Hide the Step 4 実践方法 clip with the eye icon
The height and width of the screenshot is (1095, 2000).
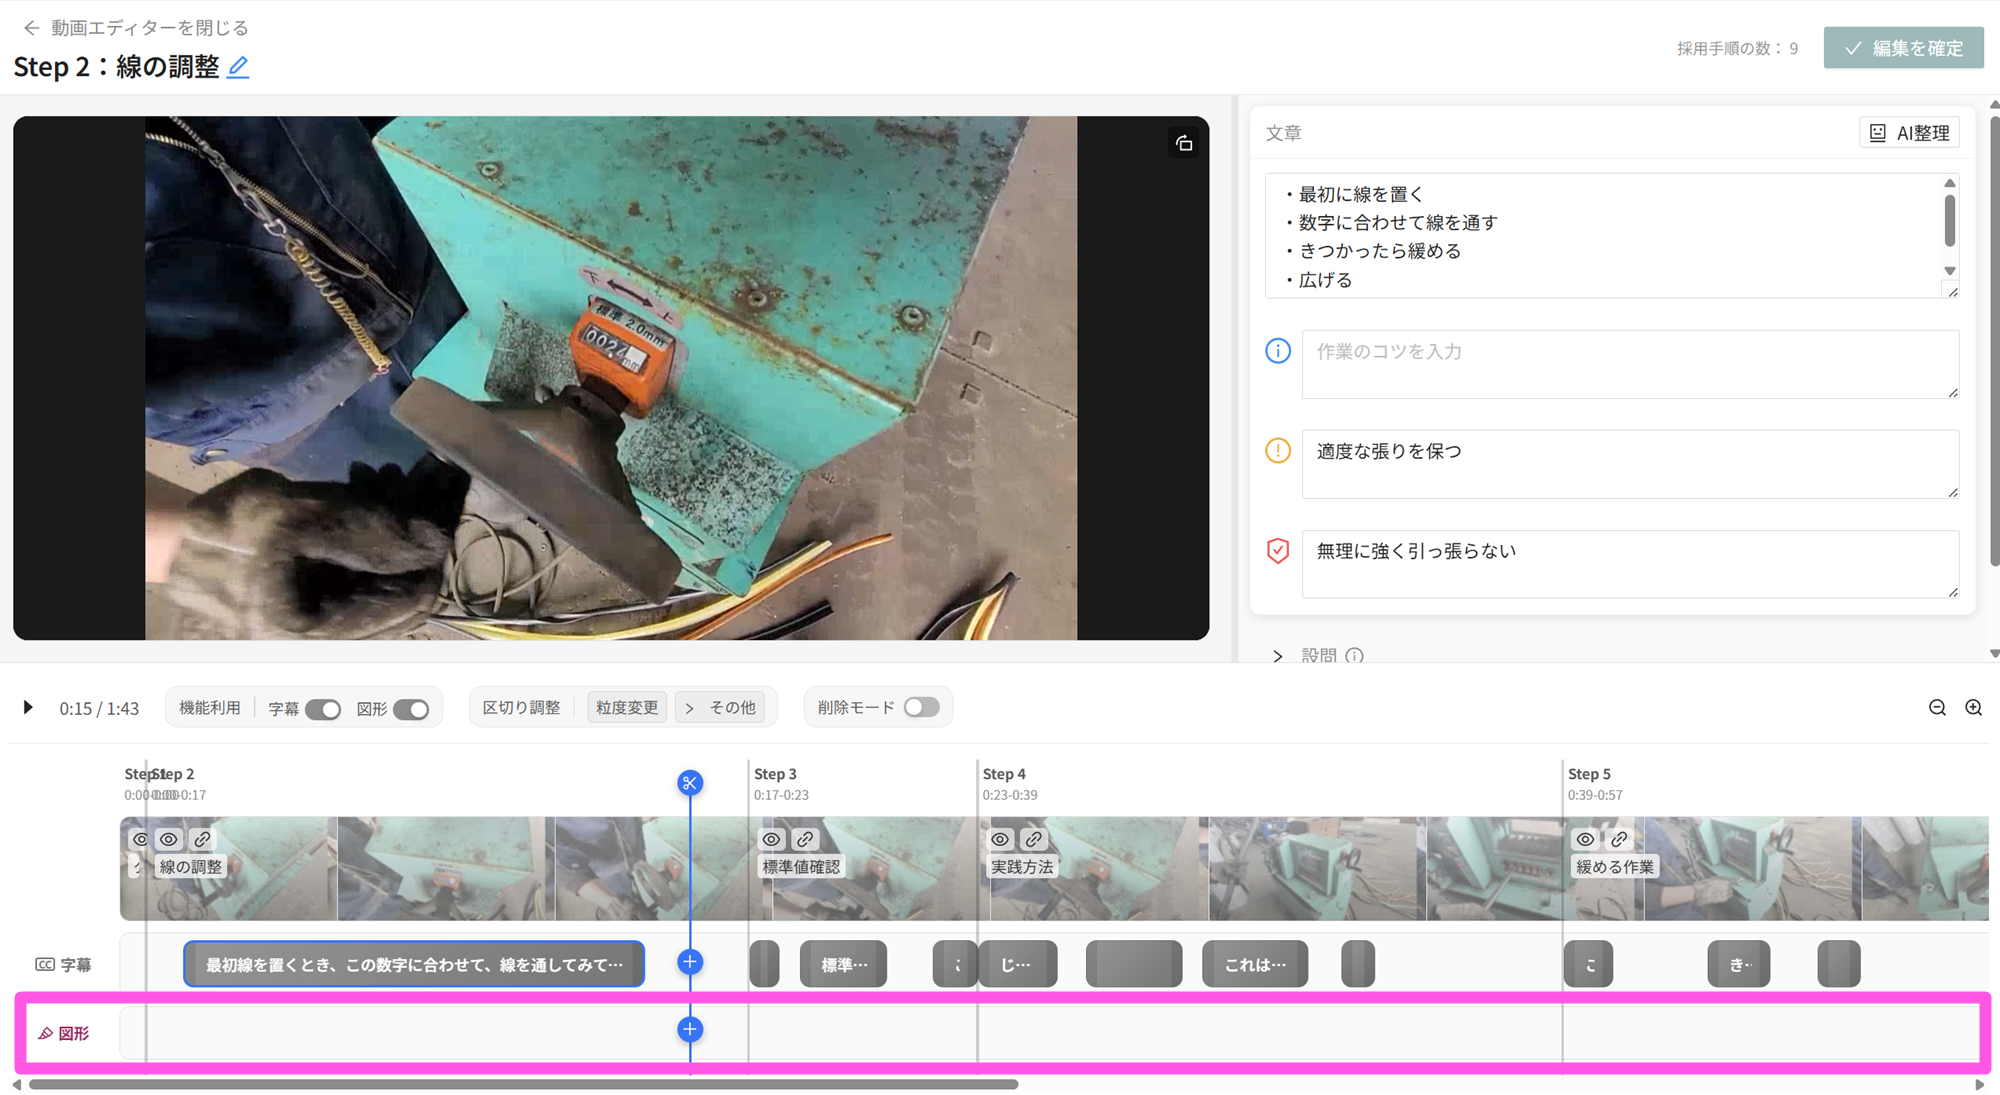[x=1000, y=839]
